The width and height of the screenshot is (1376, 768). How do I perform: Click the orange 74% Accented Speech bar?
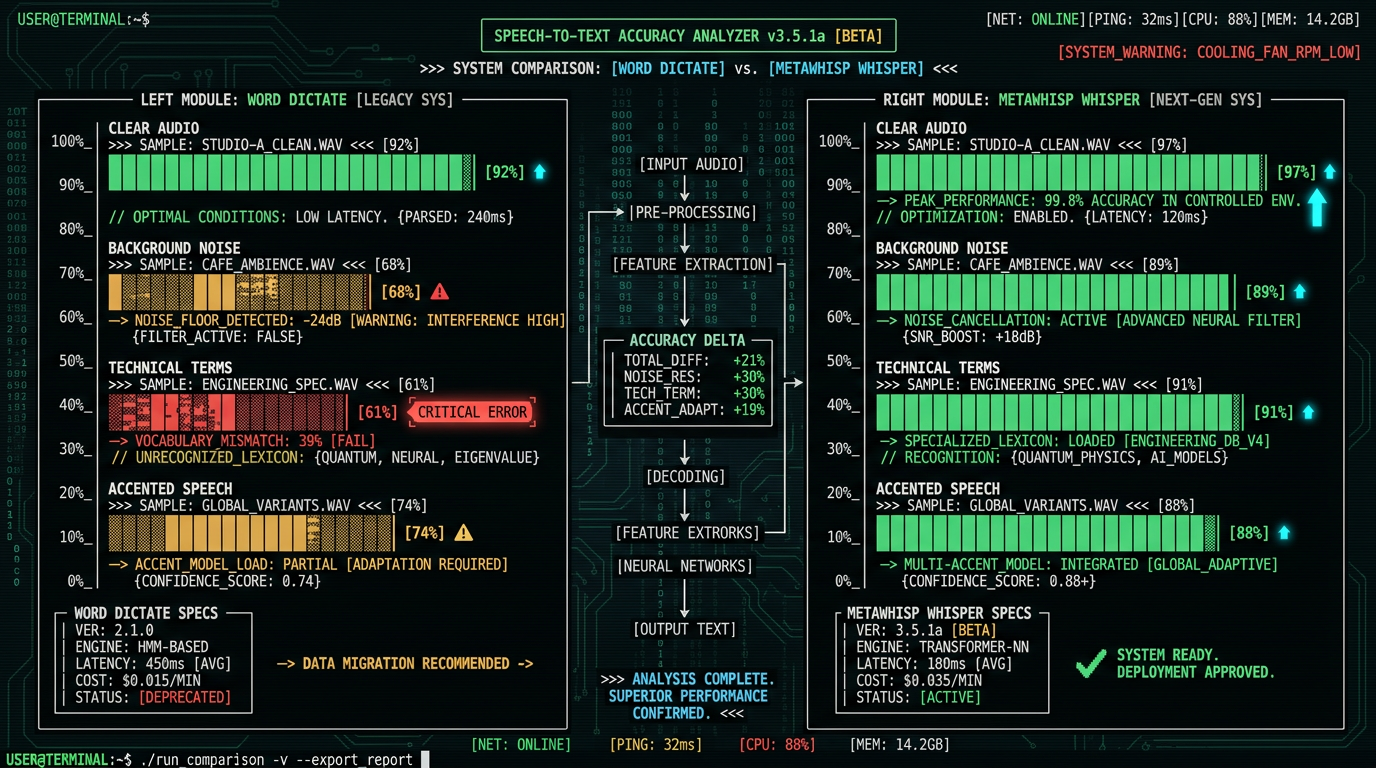(x=251, y=533)
